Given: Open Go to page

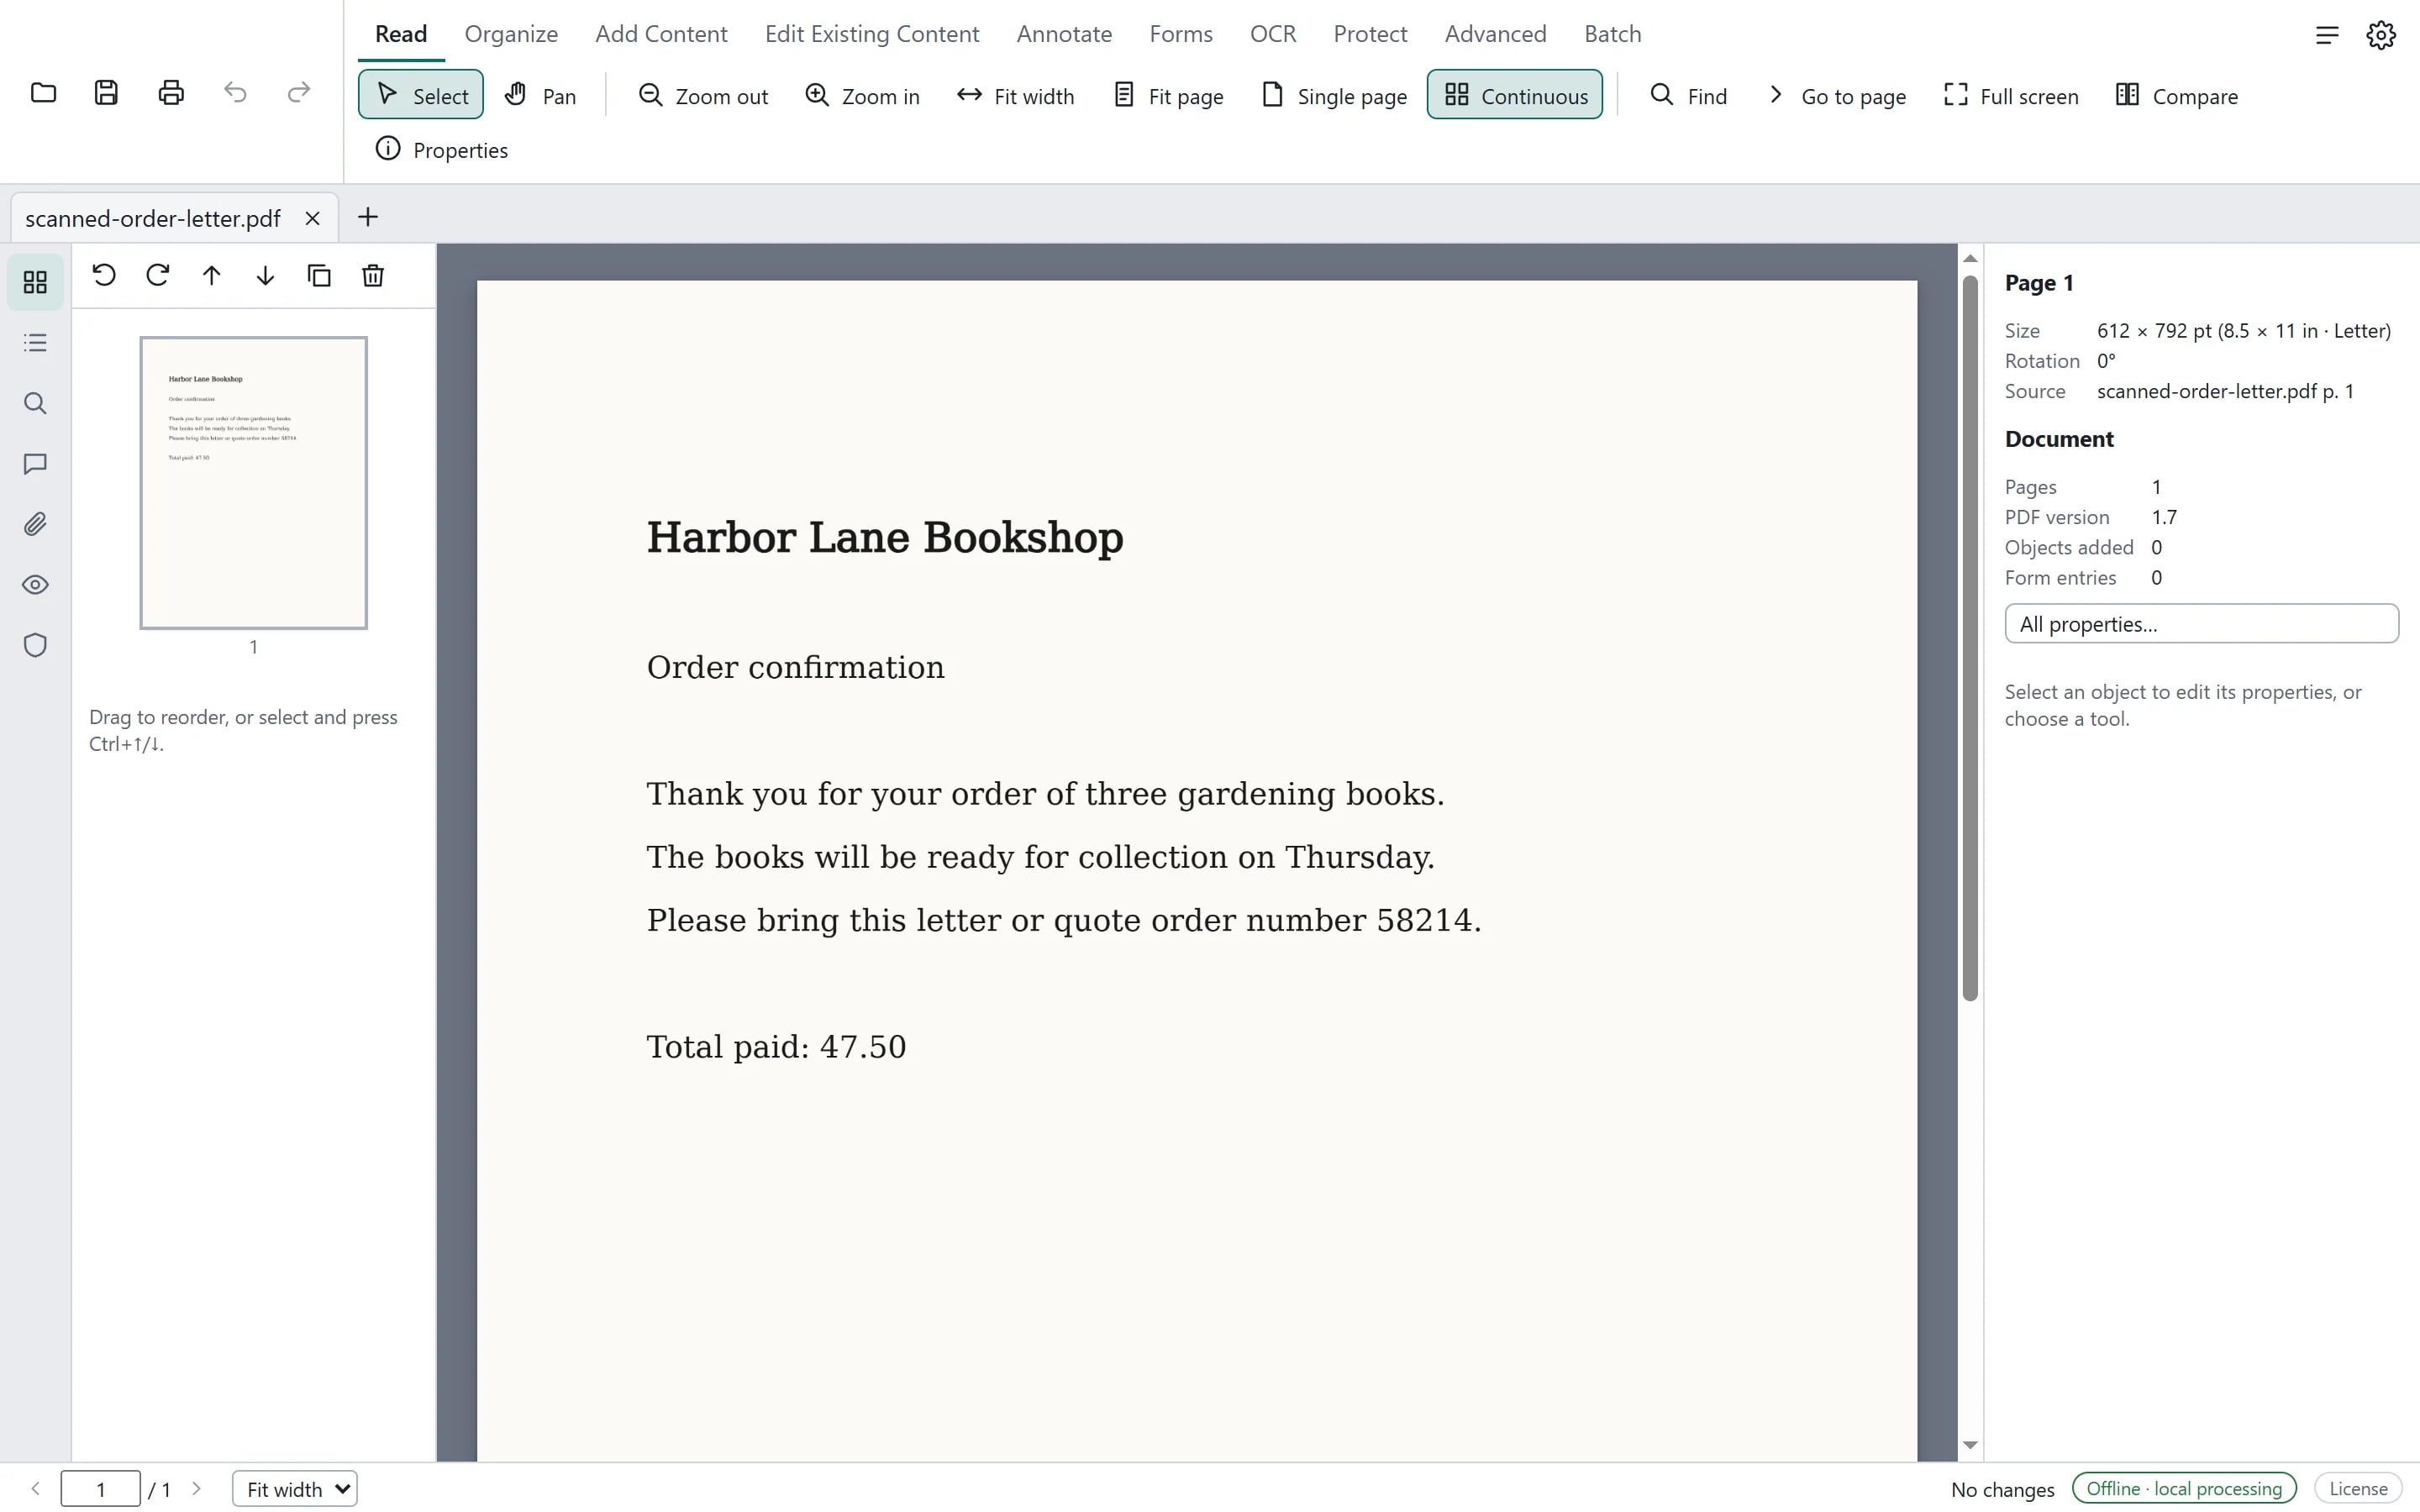Looking at the screenshot, I should [1837, 95].
